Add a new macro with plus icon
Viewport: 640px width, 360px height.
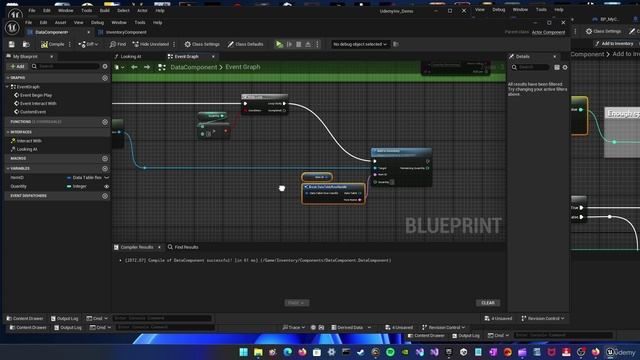pyautogui.click(x=105, y=158)
